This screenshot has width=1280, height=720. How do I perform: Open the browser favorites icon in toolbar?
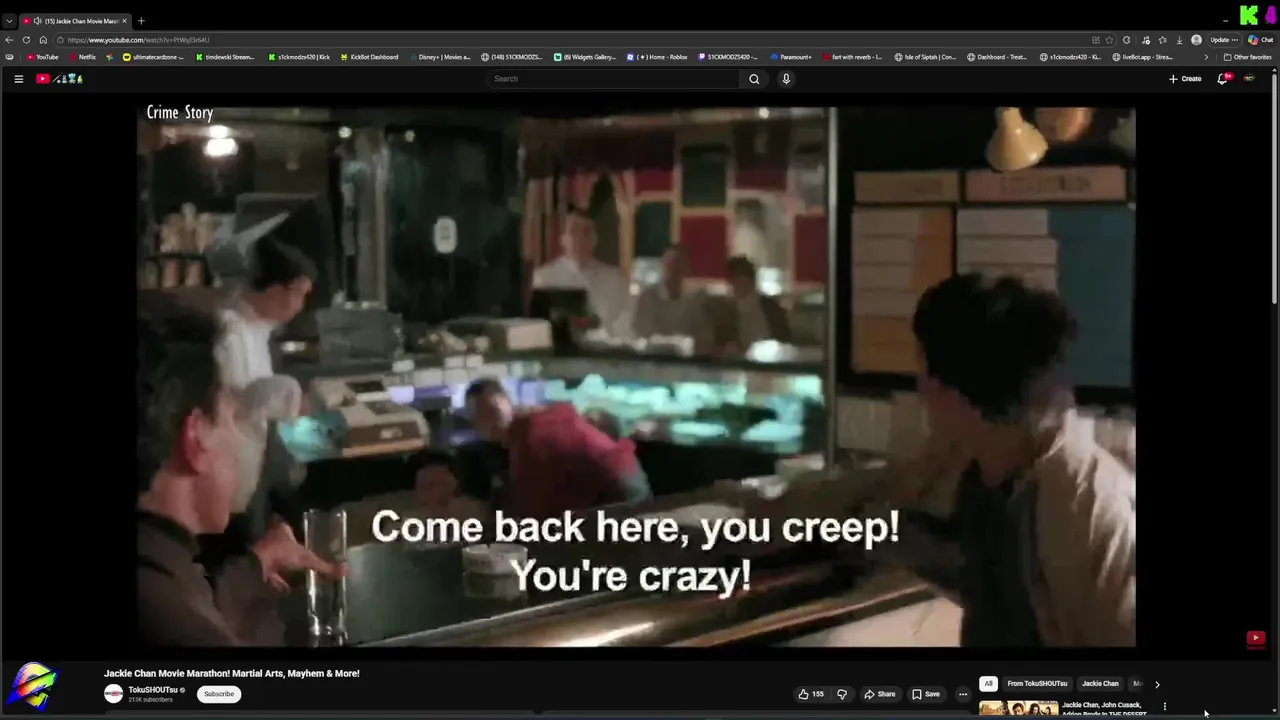(x=1162, y=40)
